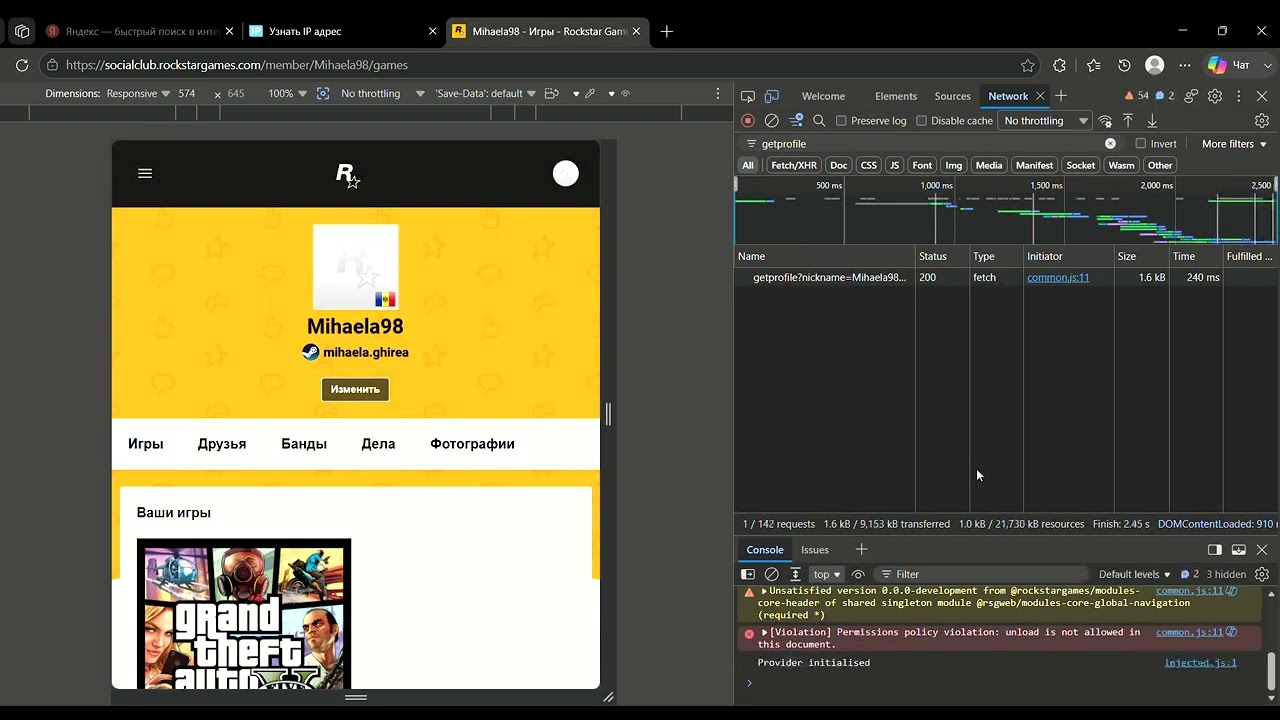Open the Банды profile tab
This screenshot has height=720, width=1280.
point(304,444)
